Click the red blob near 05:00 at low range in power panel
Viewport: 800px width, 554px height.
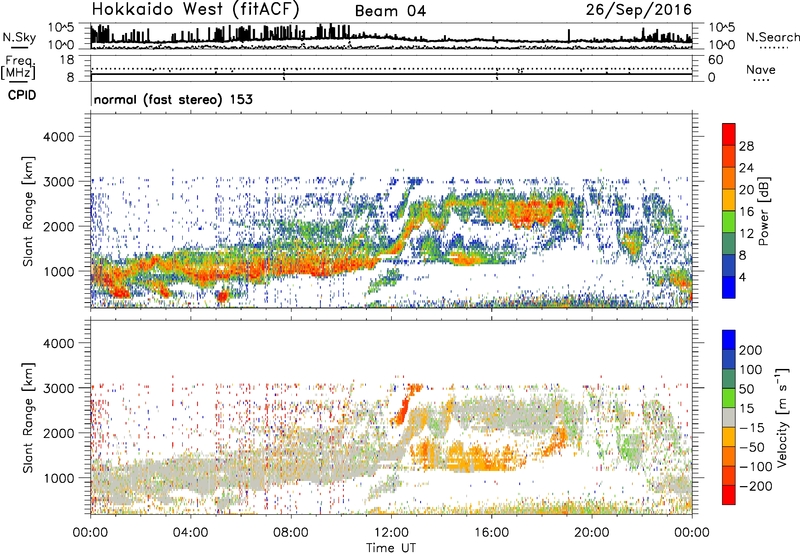coord(222,296)
